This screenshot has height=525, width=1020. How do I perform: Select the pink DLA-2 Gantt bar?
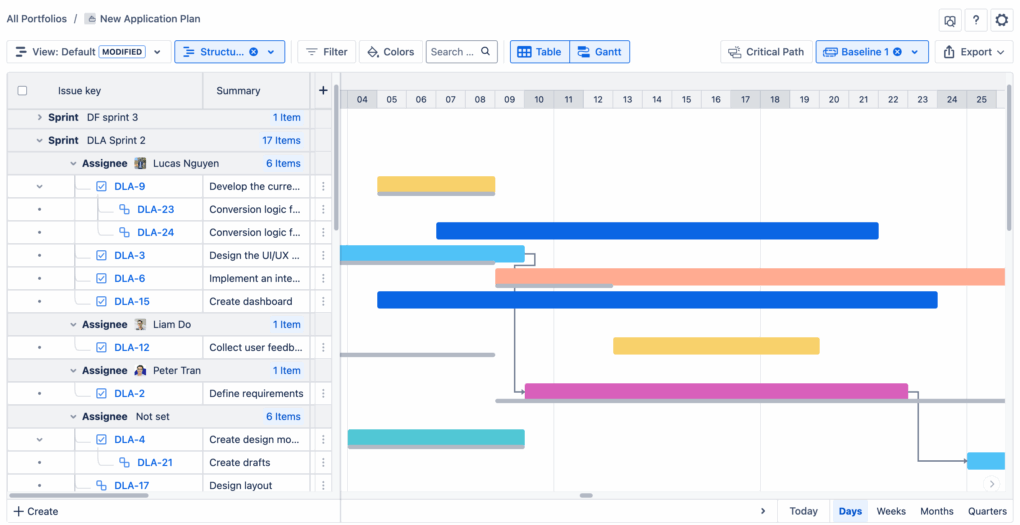click(x=716, y=391)
